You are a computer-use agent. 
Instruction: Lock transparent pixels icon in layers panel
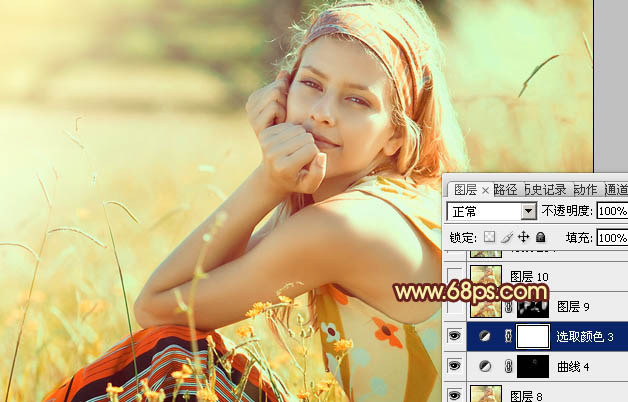pyautogui.click(x=489, y=237)
